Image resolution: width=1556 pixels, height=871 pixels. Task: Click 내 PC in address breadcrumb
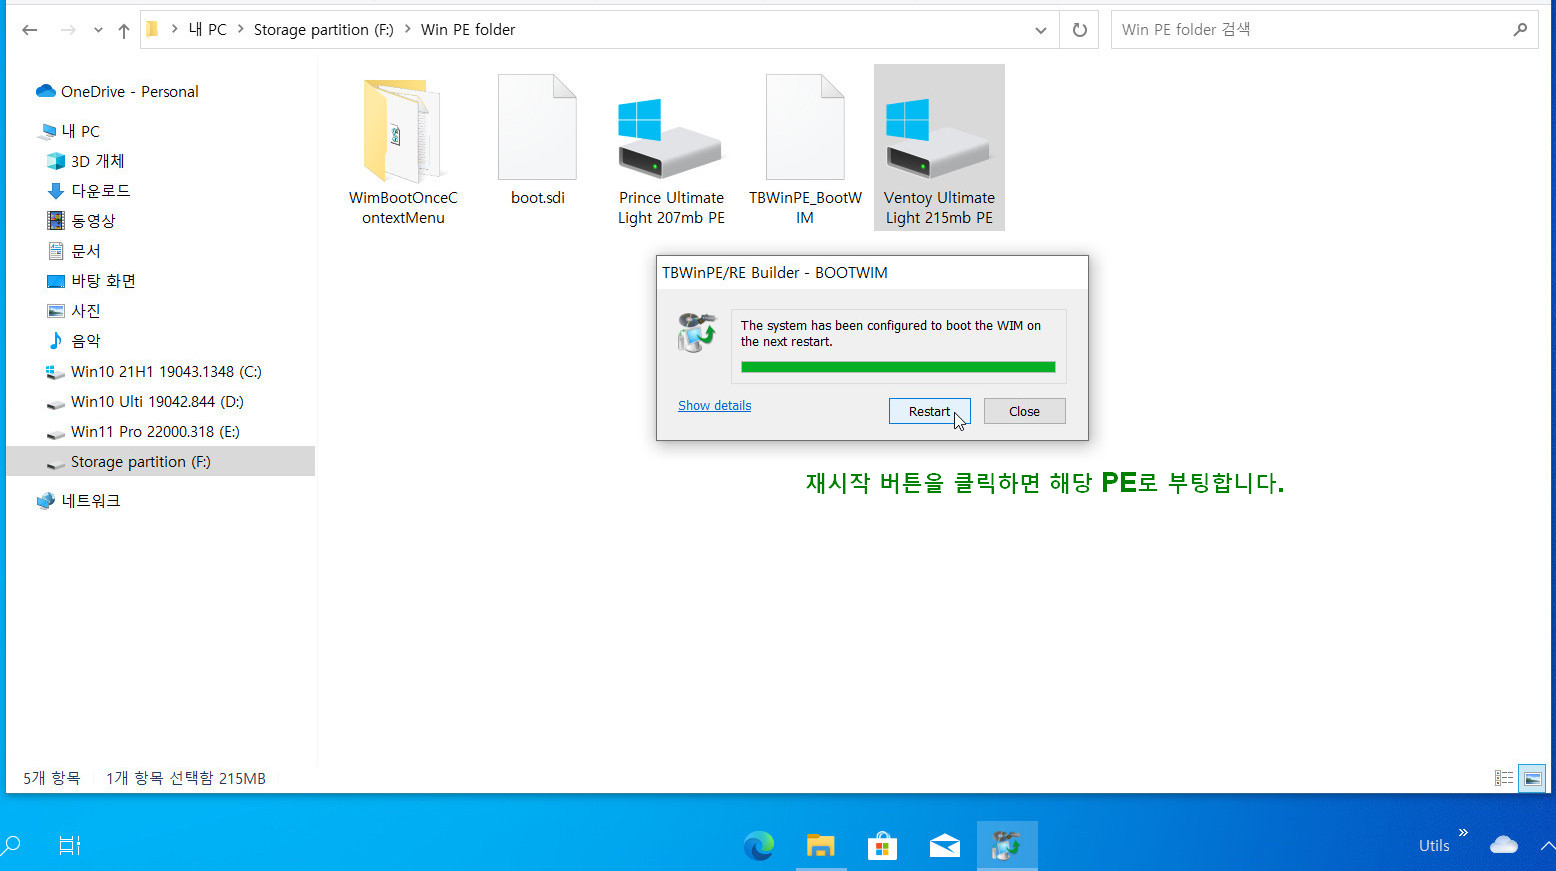pos(208,30)
